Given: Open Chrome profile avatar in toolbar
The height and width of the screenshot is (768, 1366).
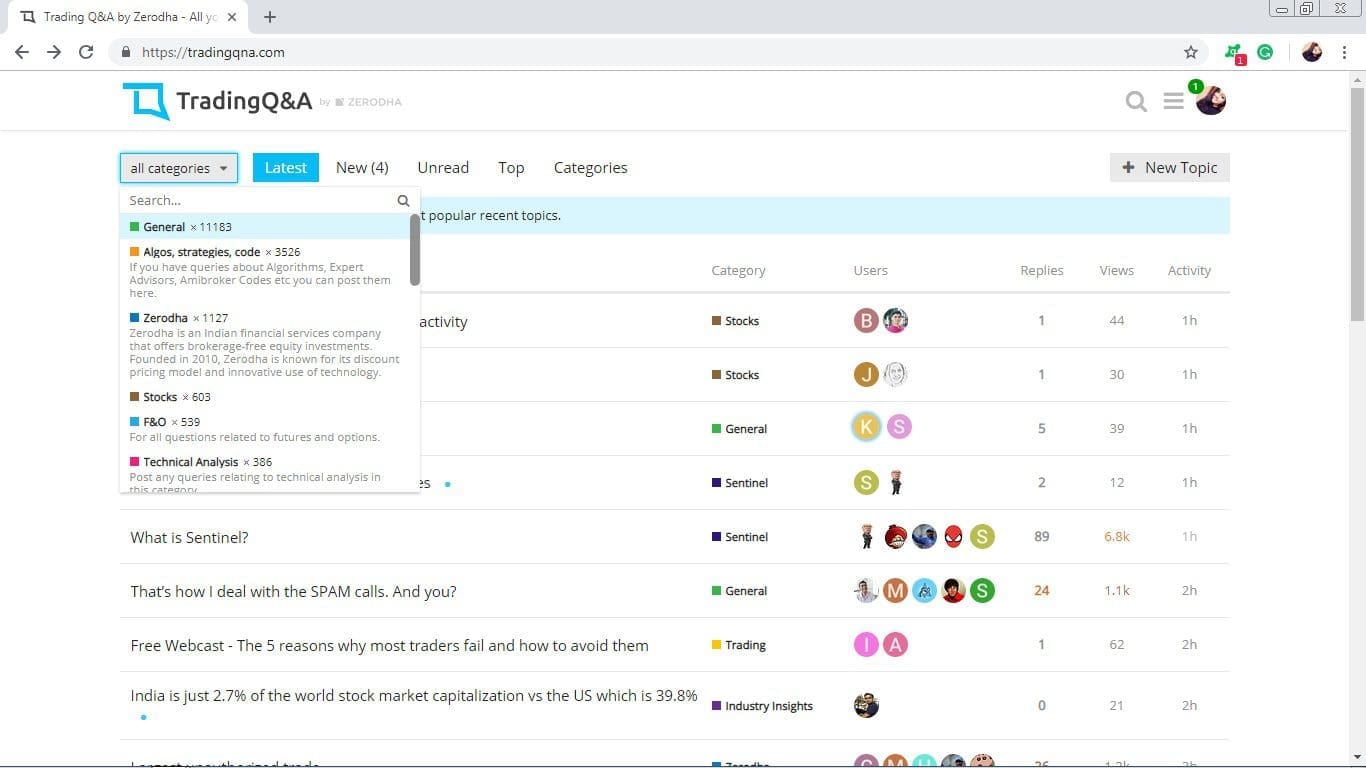Looking at the screenshot, I should pos(1312,52).
